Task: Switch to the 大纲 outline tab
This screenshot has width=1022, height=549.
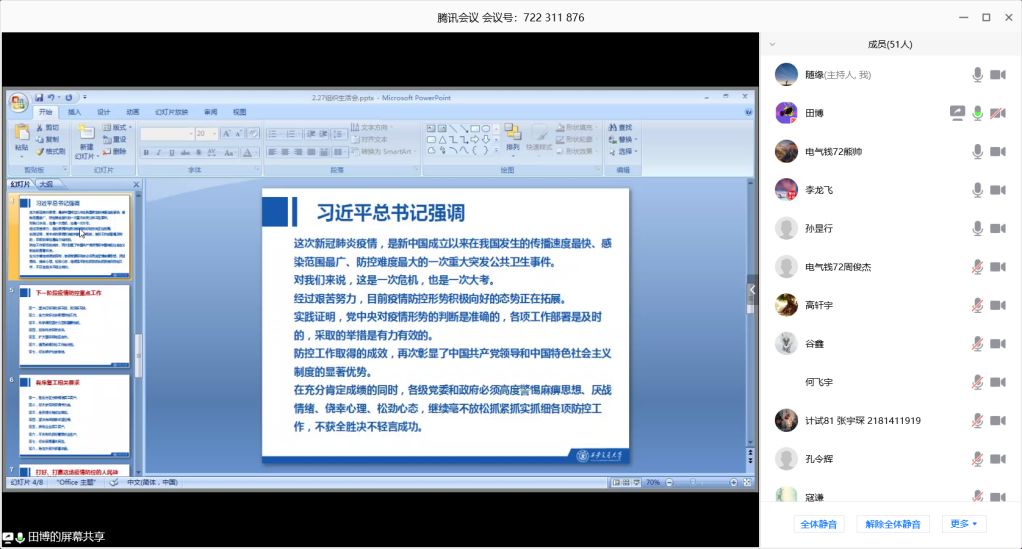Action: tap(46, 184)
